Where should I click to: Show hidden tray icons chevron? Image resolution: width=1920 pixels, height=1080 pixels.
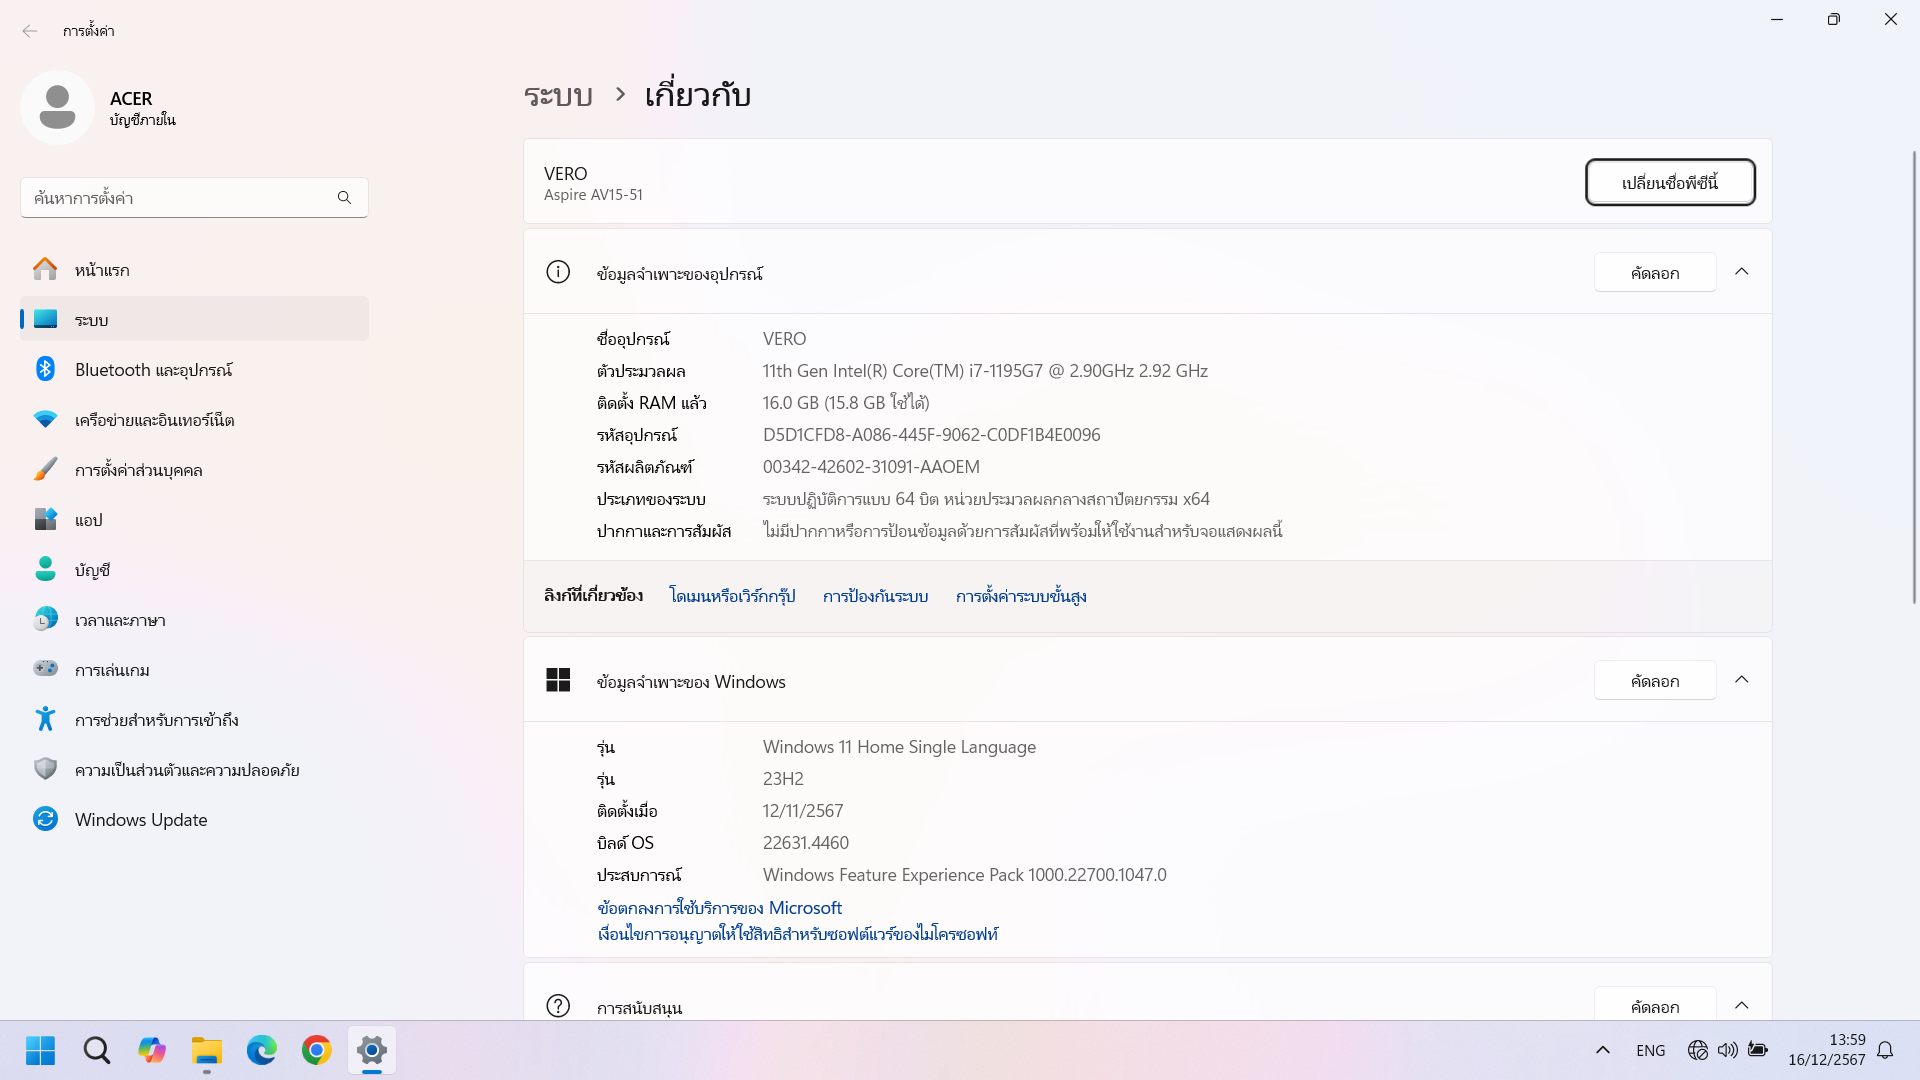1602,1050
